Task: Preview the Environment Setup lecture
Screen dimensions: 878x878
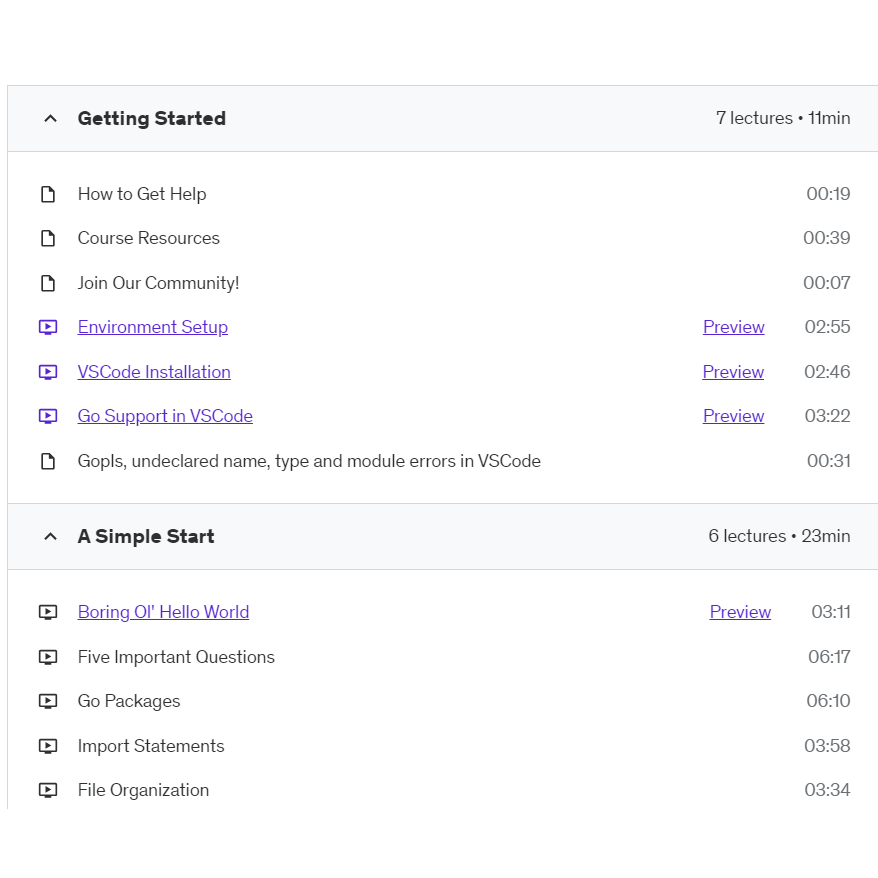Action: pos(733,327)
